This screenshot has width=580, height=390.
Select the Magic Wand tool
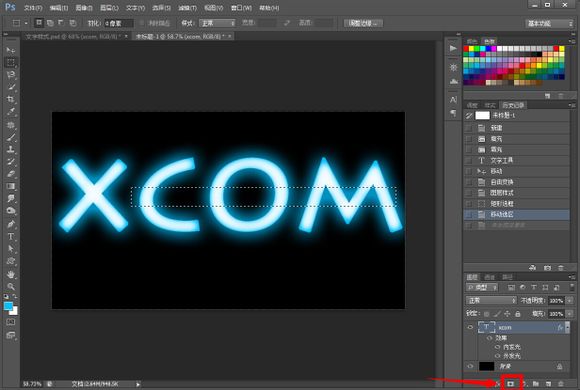click(x=11, y=87)
